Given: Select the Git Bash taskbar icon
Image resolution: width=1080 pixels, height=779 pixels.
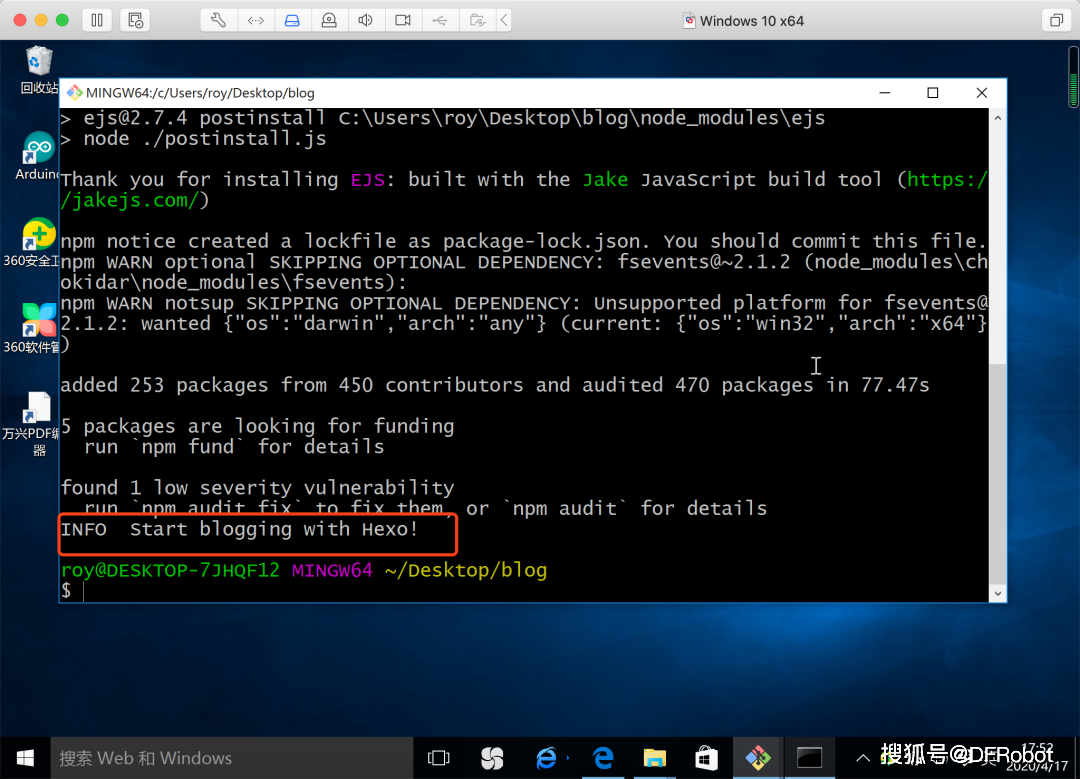Looking at the screenshot, I should pos(758,758).
